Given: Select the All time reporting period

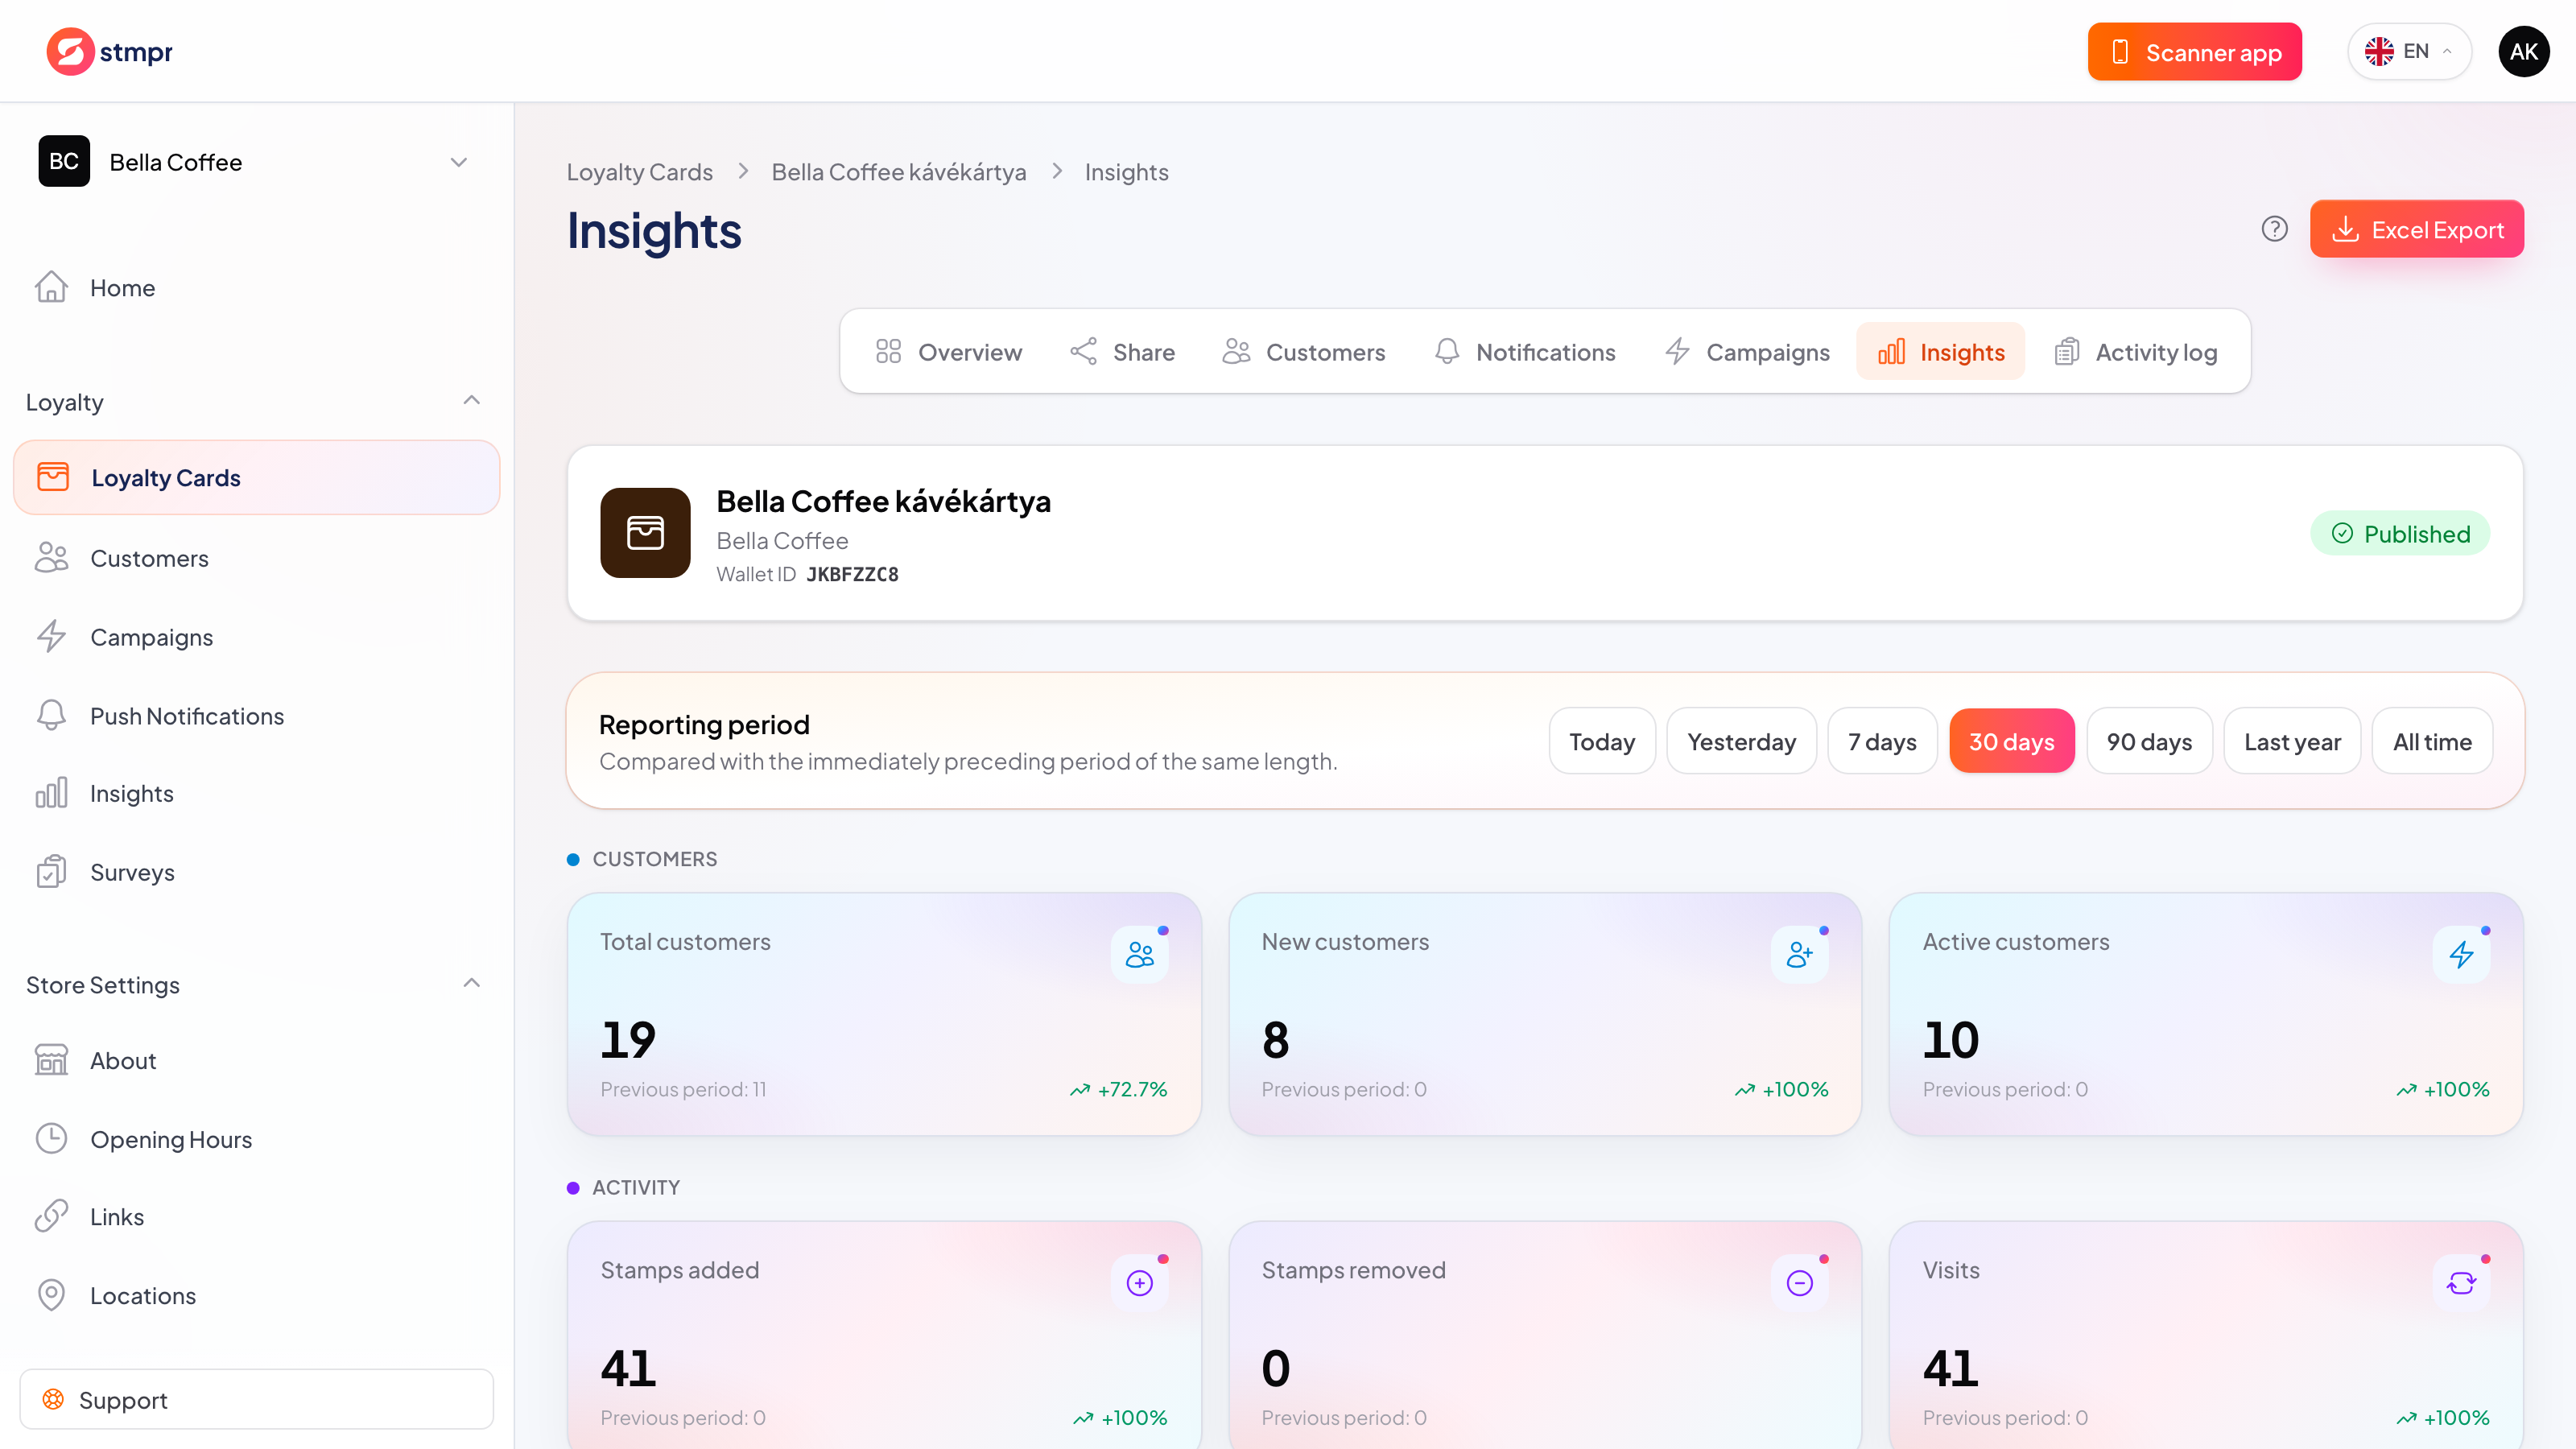Looking at the screenshot, I should (2432, 741).
